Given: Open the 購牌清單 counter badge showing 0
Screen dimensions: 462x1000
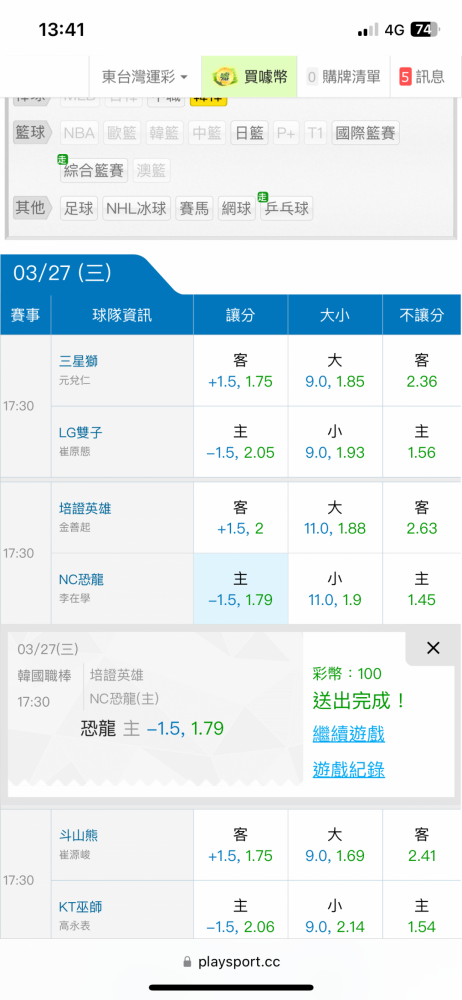Looking at the screenshot, I should [312, 77].
